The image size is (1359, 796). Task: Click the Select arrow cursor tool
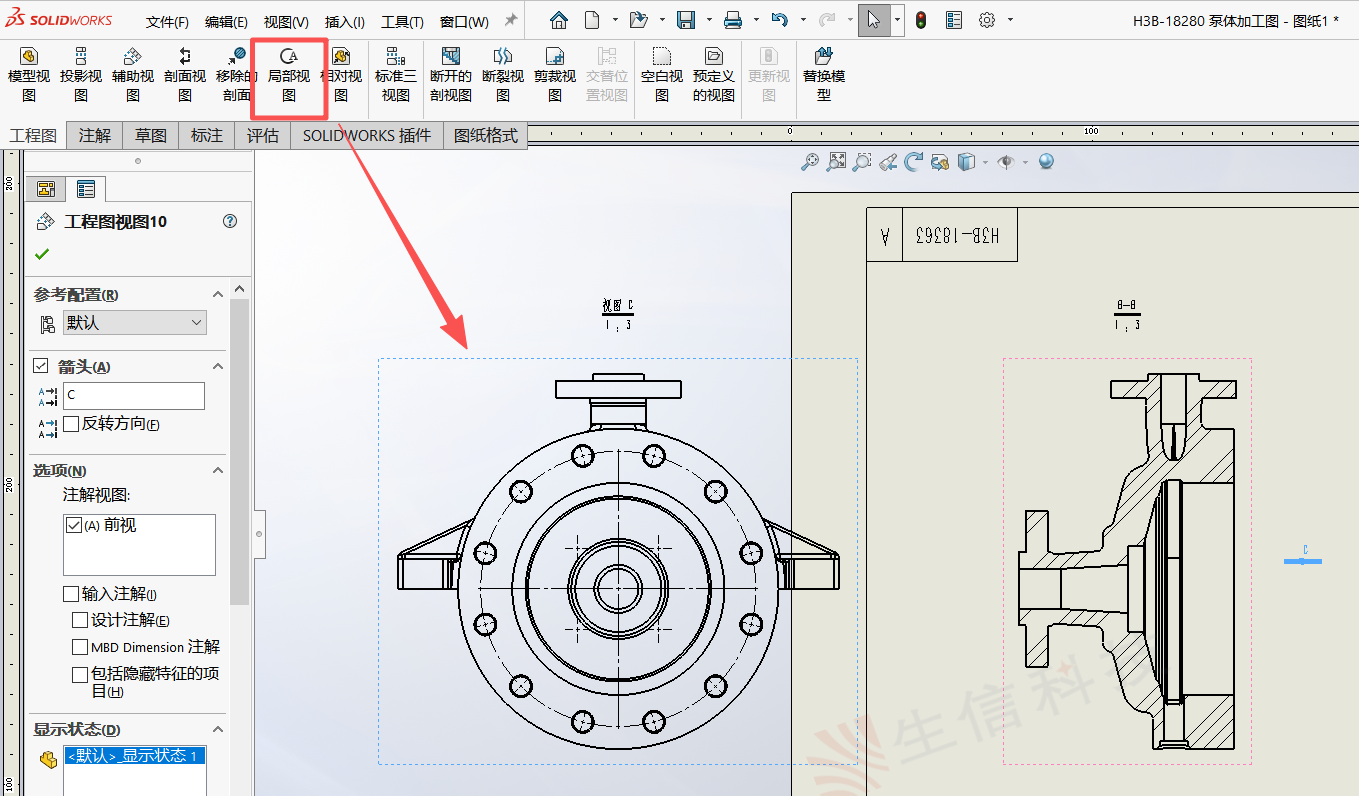tap(873, 20)
